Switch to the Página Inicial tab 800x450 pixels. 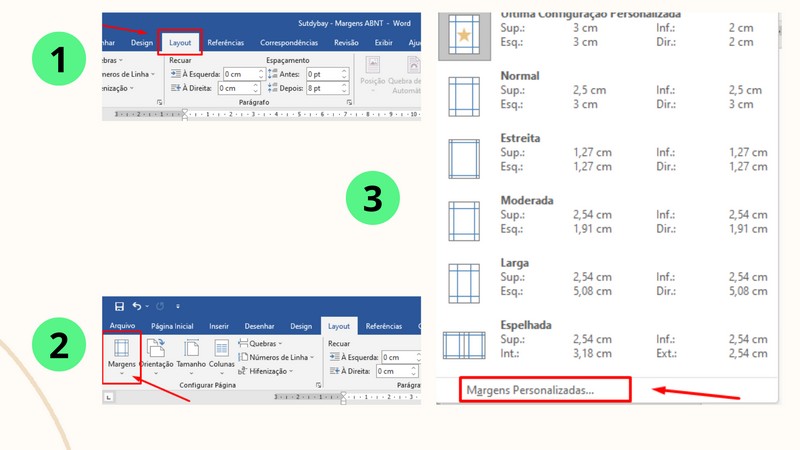point(172,326)
